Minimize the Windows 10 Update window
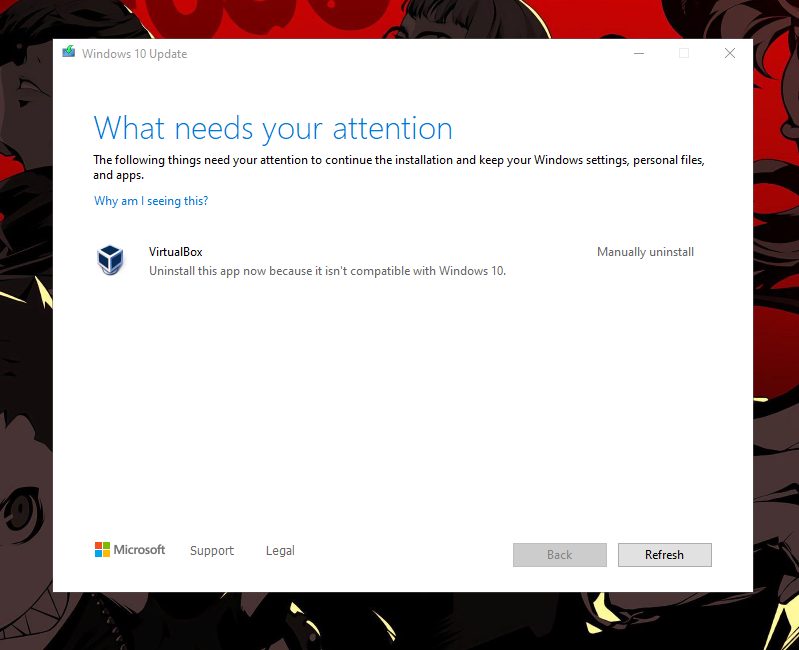 639,53
